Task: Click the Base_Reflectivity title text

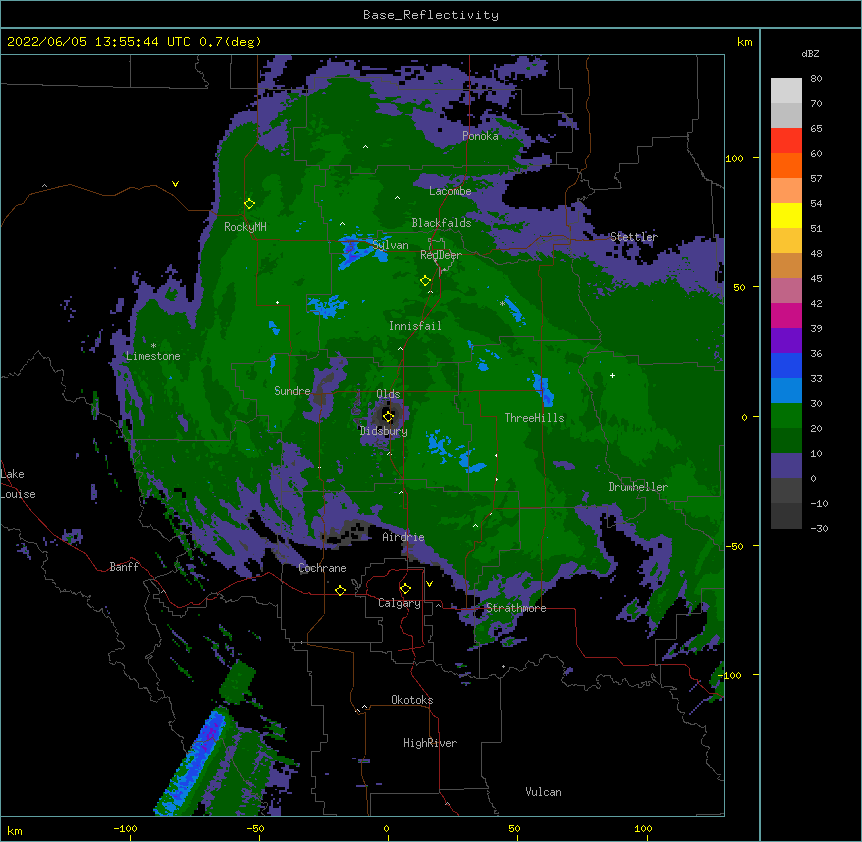Action: point(431,15)
